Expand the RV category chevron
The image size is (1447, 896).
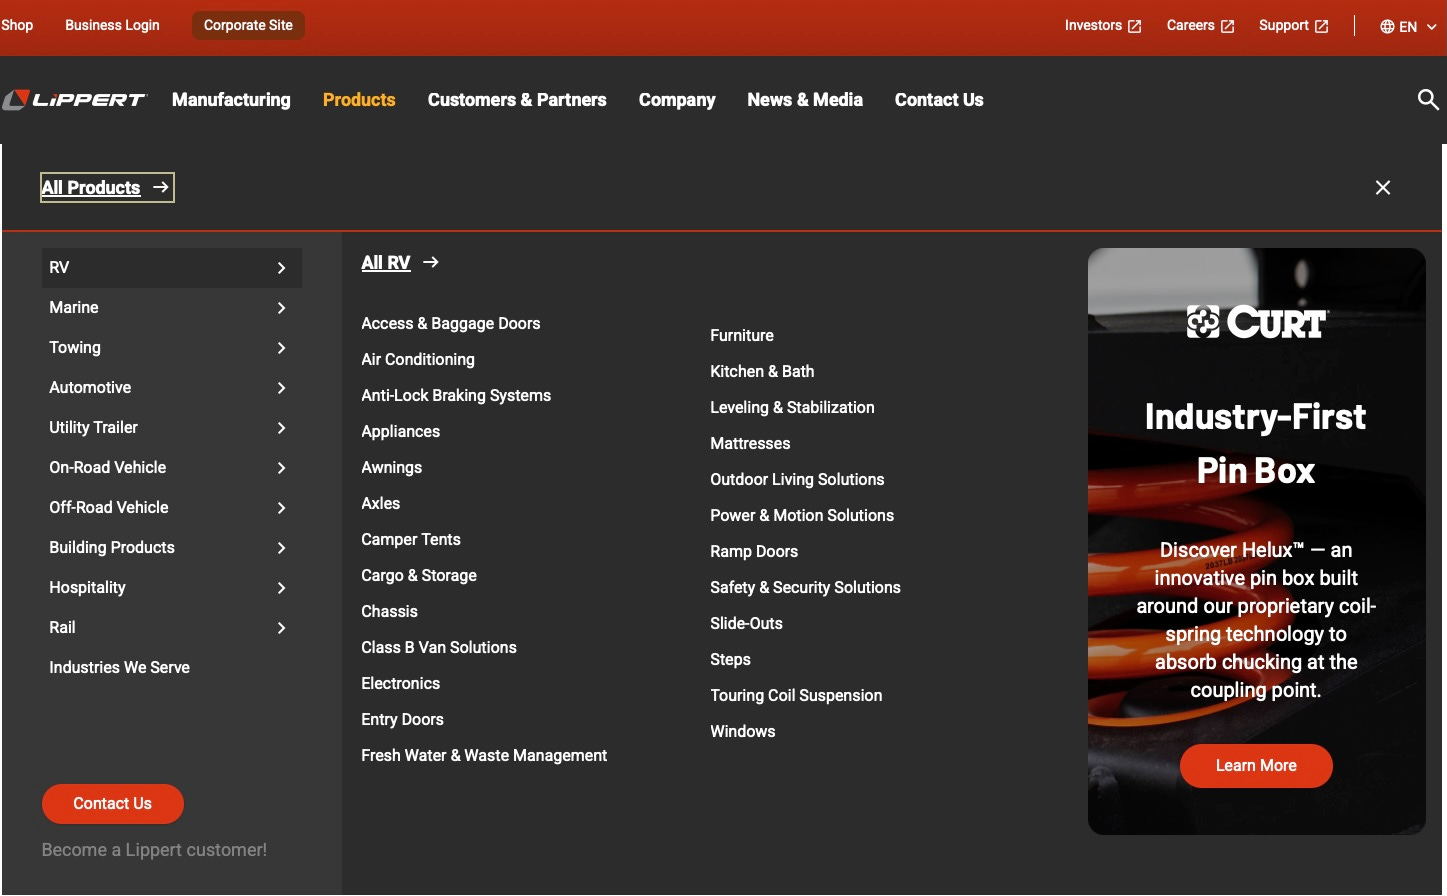point(281,268)
